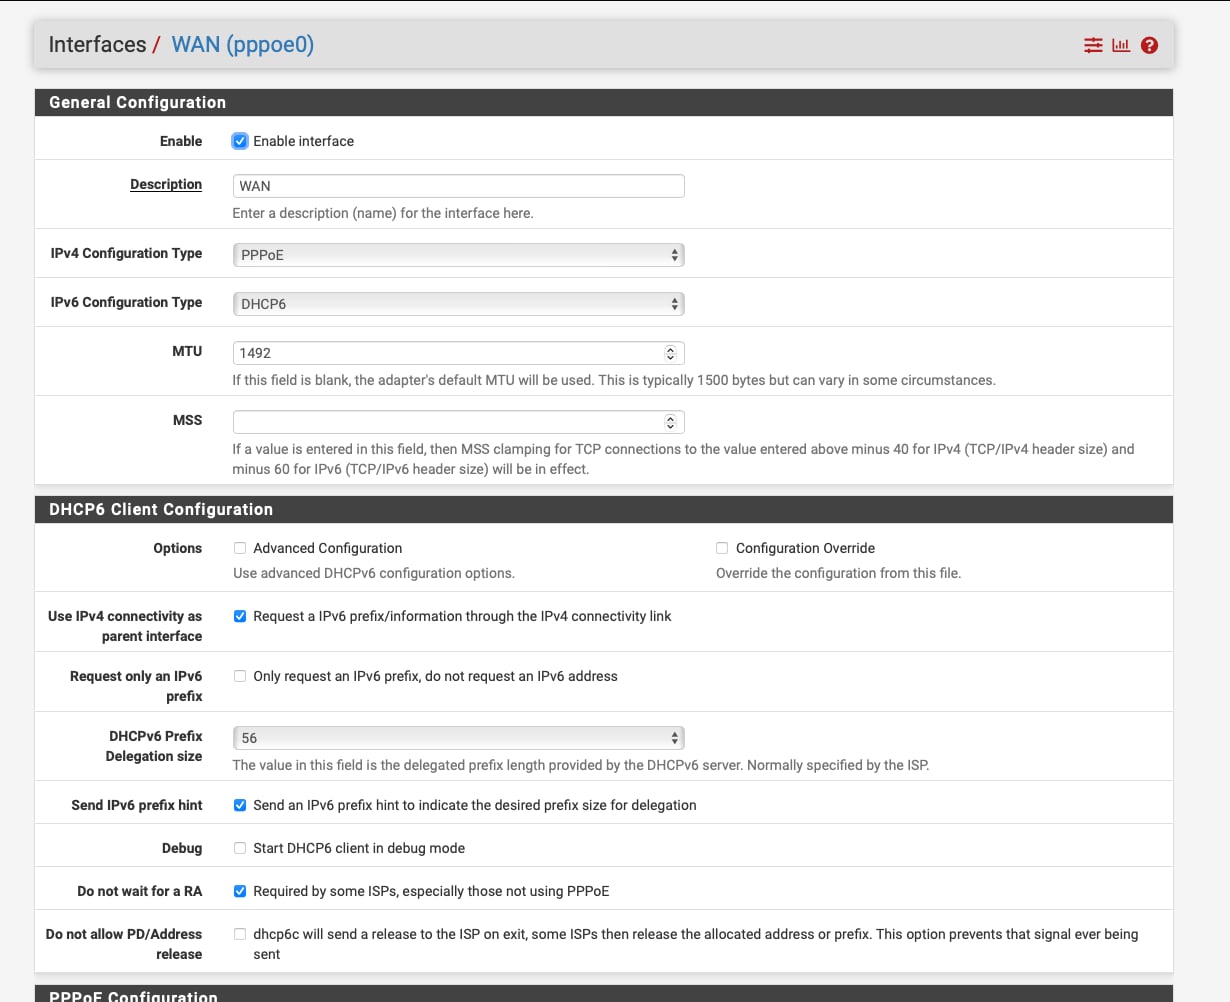Click the 'Request only an IPv6 prefix' label

[x=136, y=686]
